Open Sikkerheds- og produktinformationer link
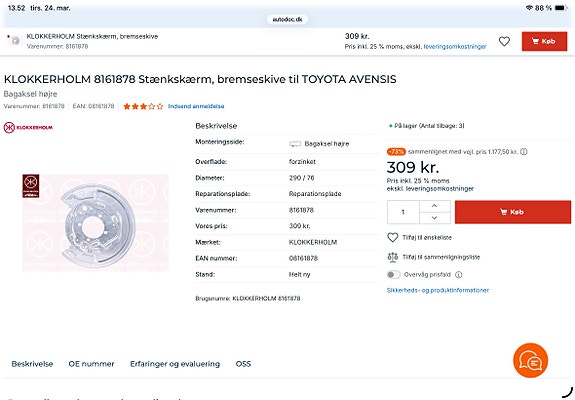575x400 pixels. [437, 290]
